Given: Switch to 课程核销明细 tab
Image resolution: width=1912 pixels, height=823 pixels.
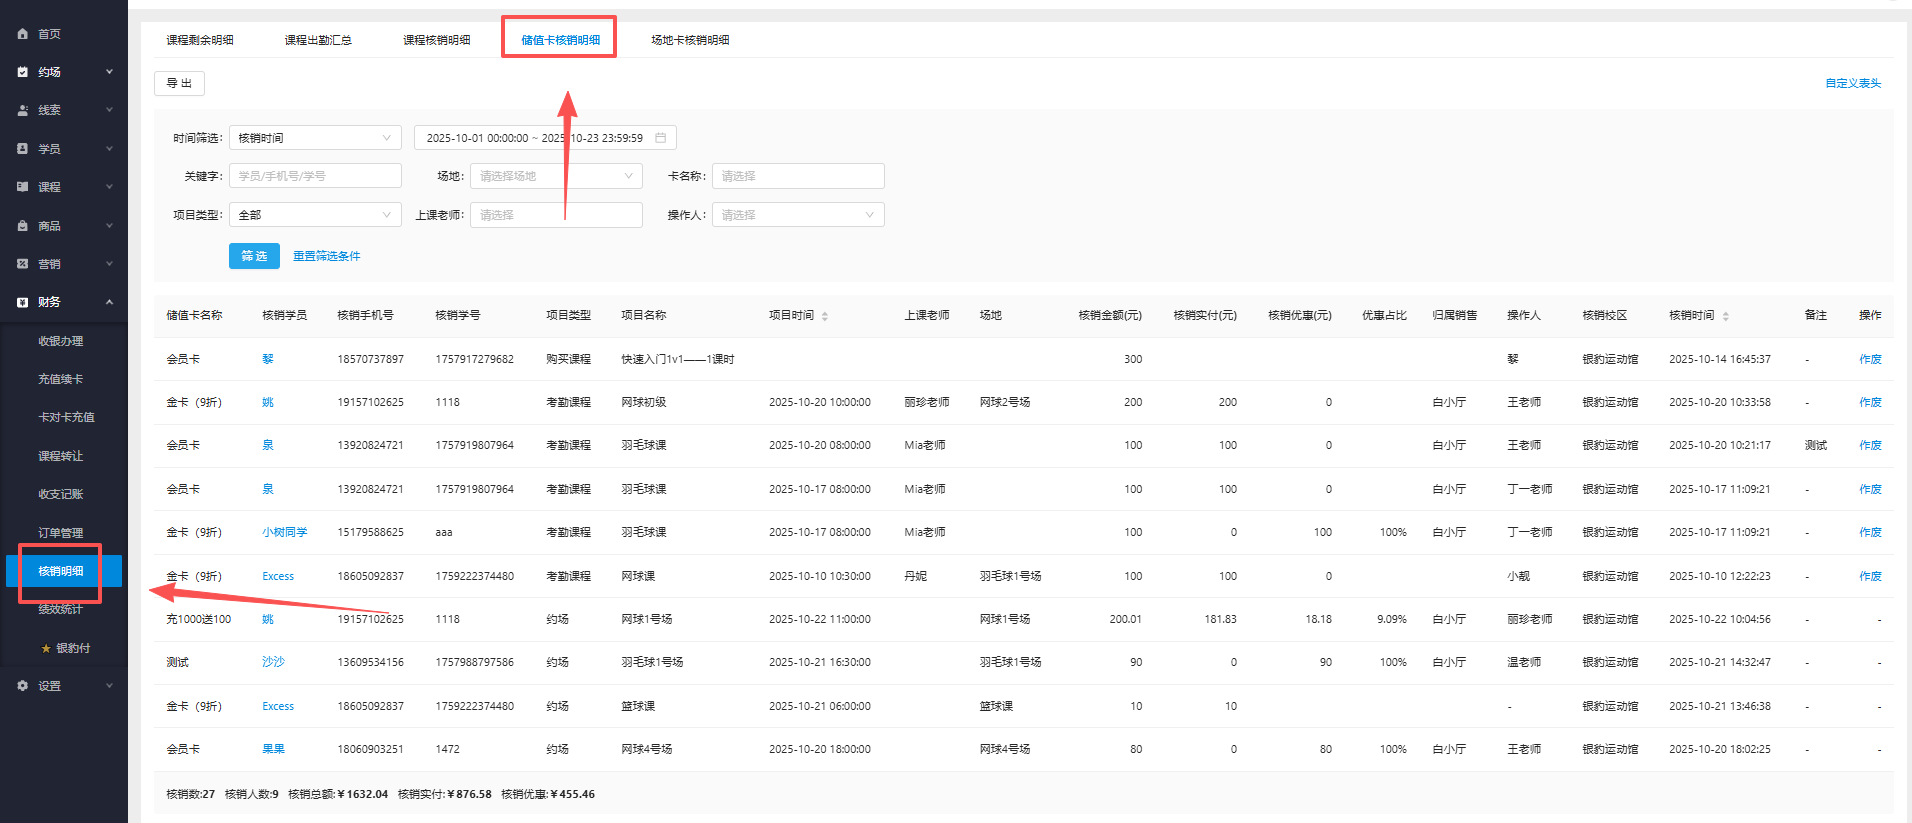Looking at the screenshot, I should tap(437, 40).
